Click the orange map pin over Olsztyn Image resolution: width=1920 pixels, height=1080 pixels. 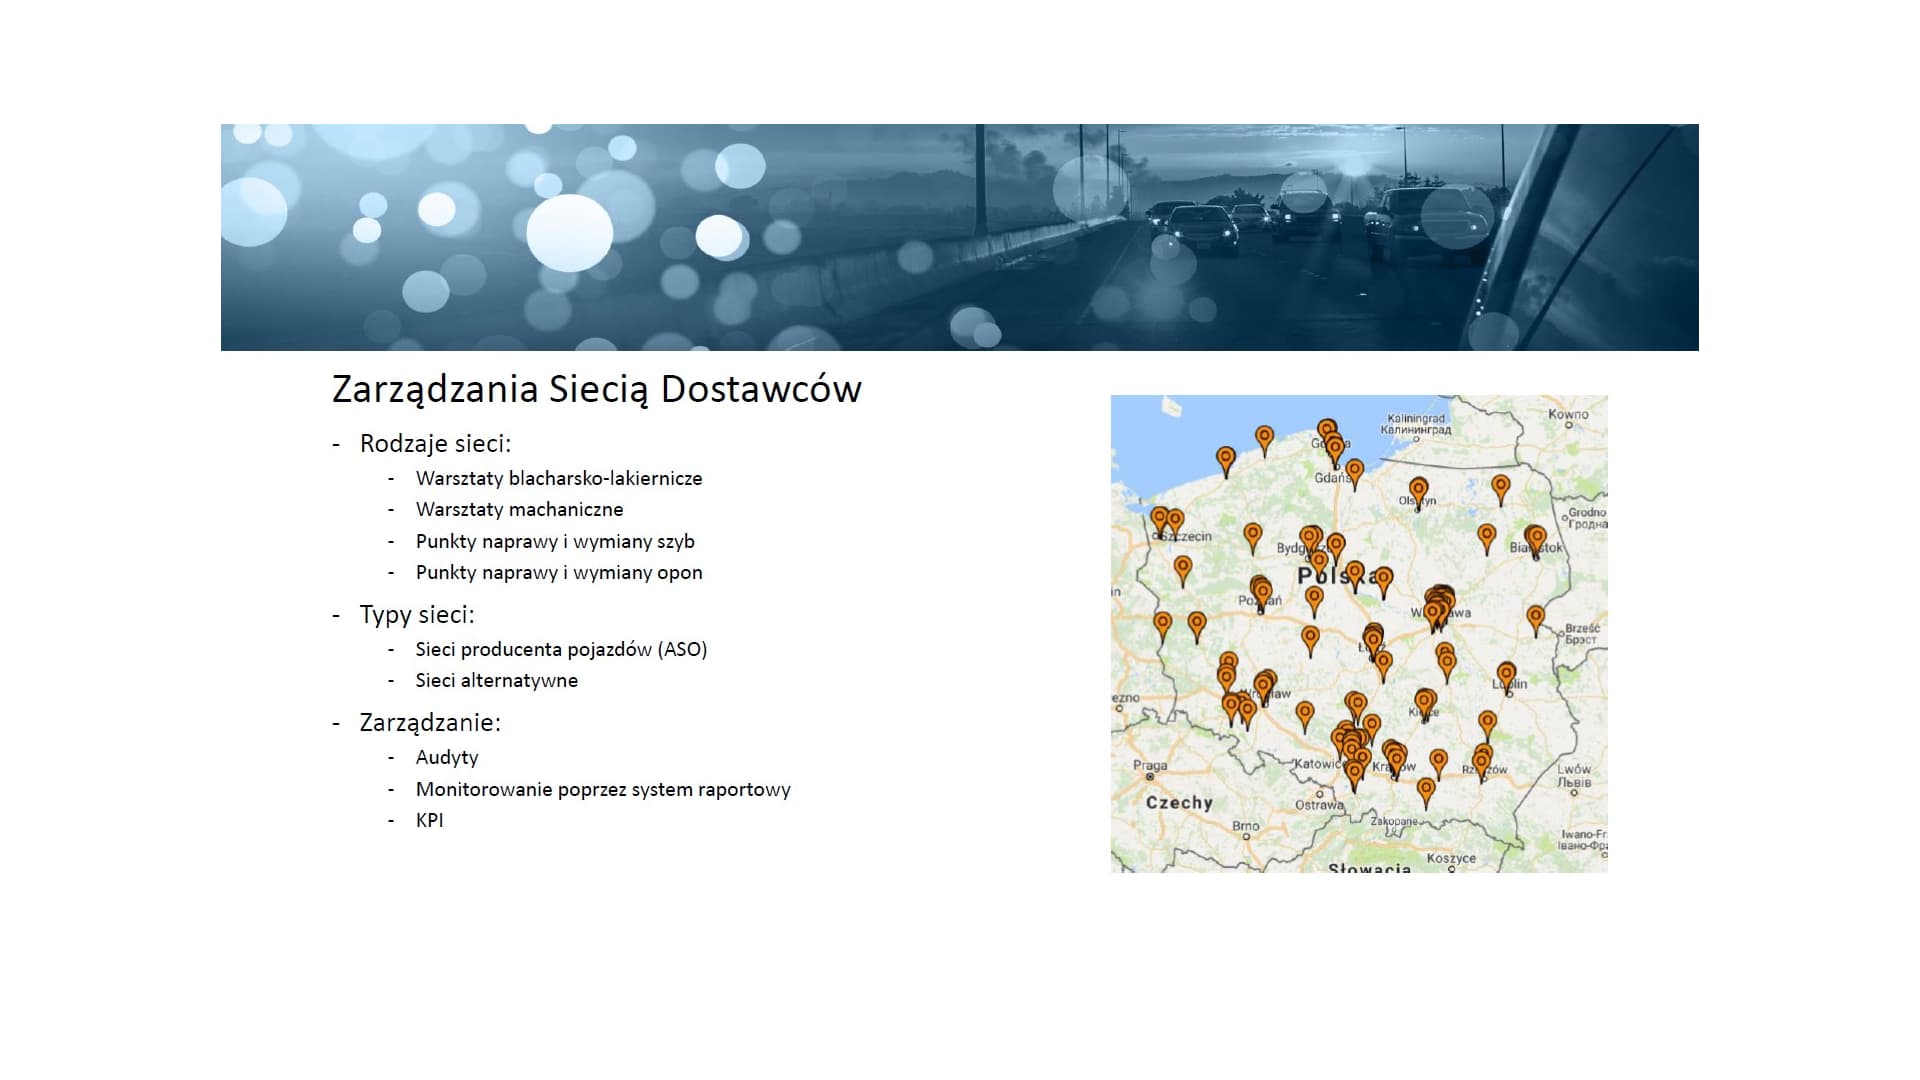1418,490
